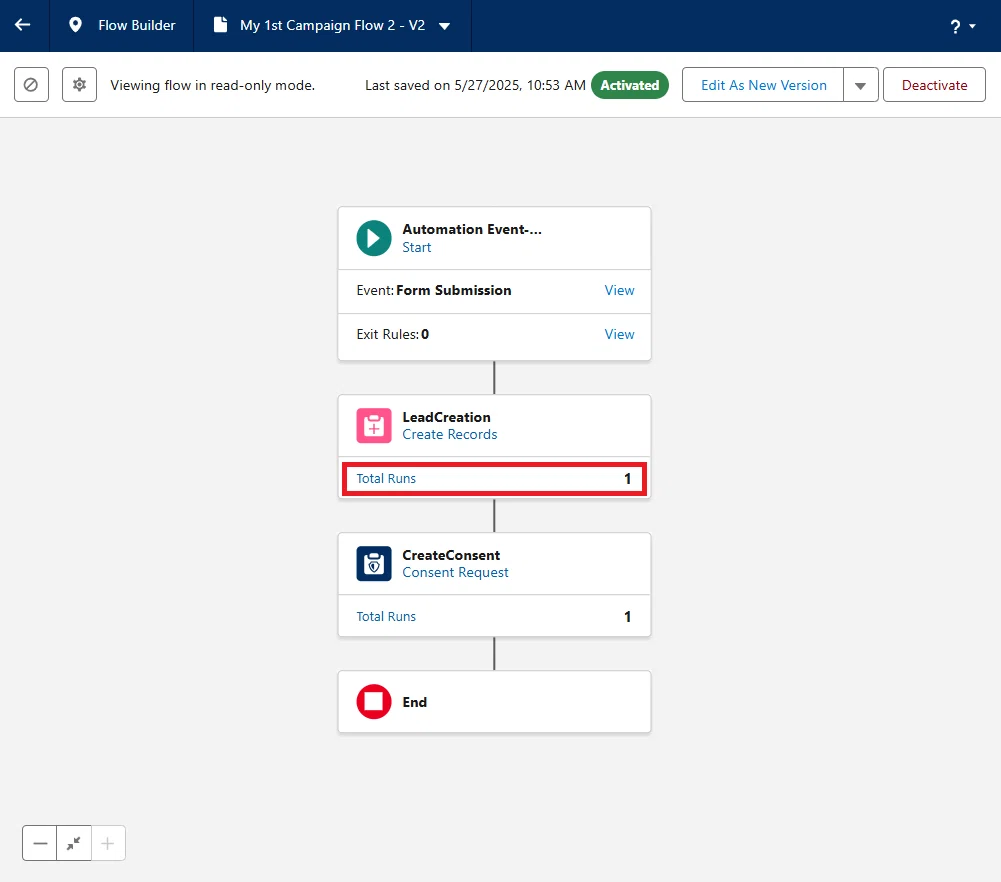Screen dimensions: 1001x882
Task: Click the End element label
Action: tap(414, 702)
